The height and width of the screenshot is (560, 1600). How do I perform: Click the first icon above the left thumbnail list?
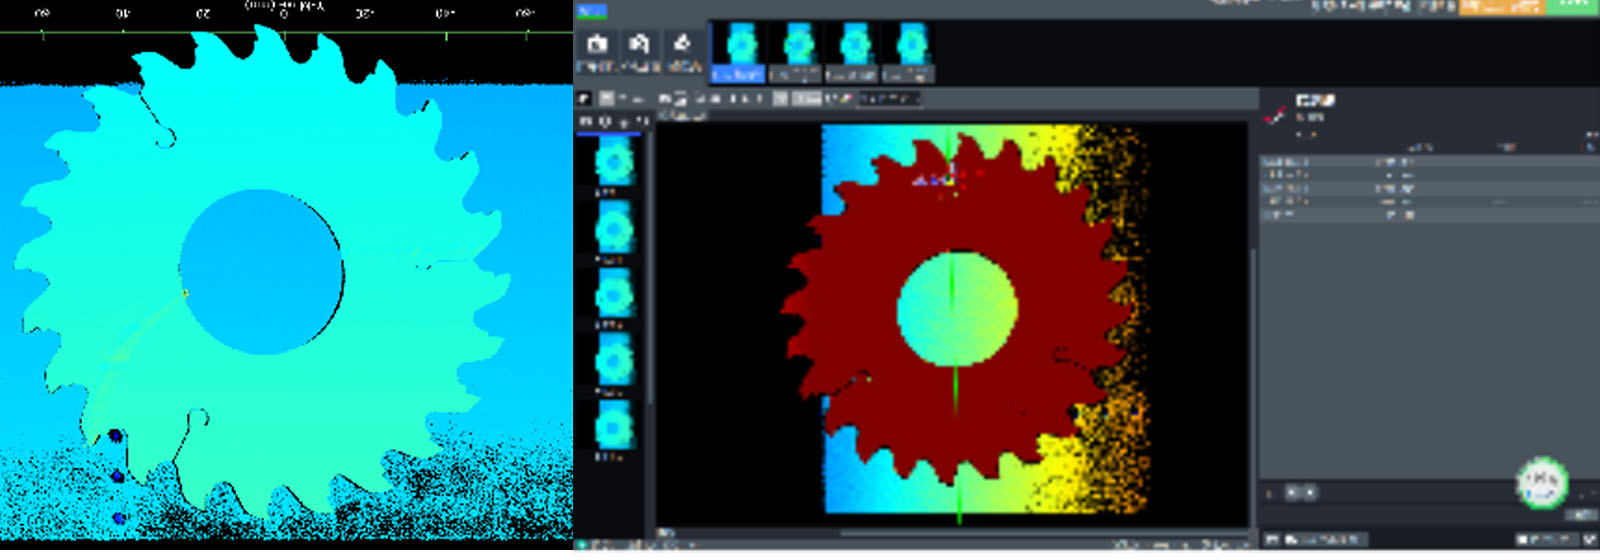coord(586,121)
